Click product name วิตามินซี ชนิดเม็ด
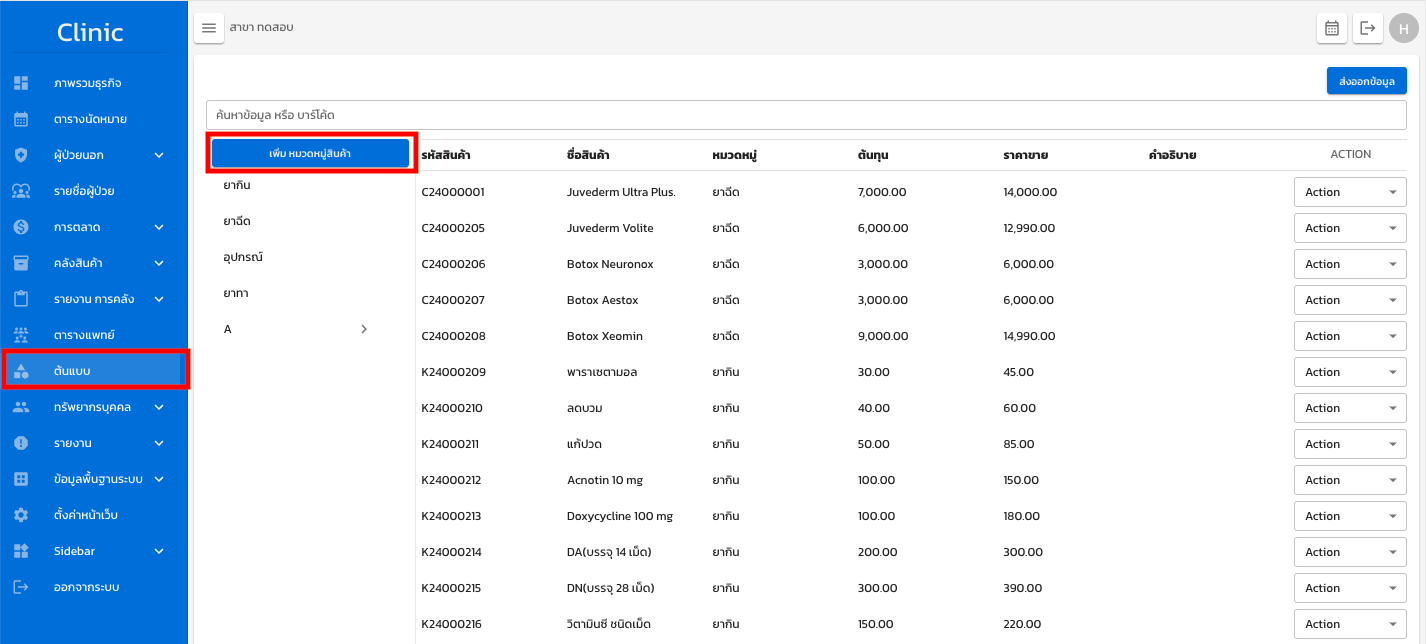 click(609, 624)
